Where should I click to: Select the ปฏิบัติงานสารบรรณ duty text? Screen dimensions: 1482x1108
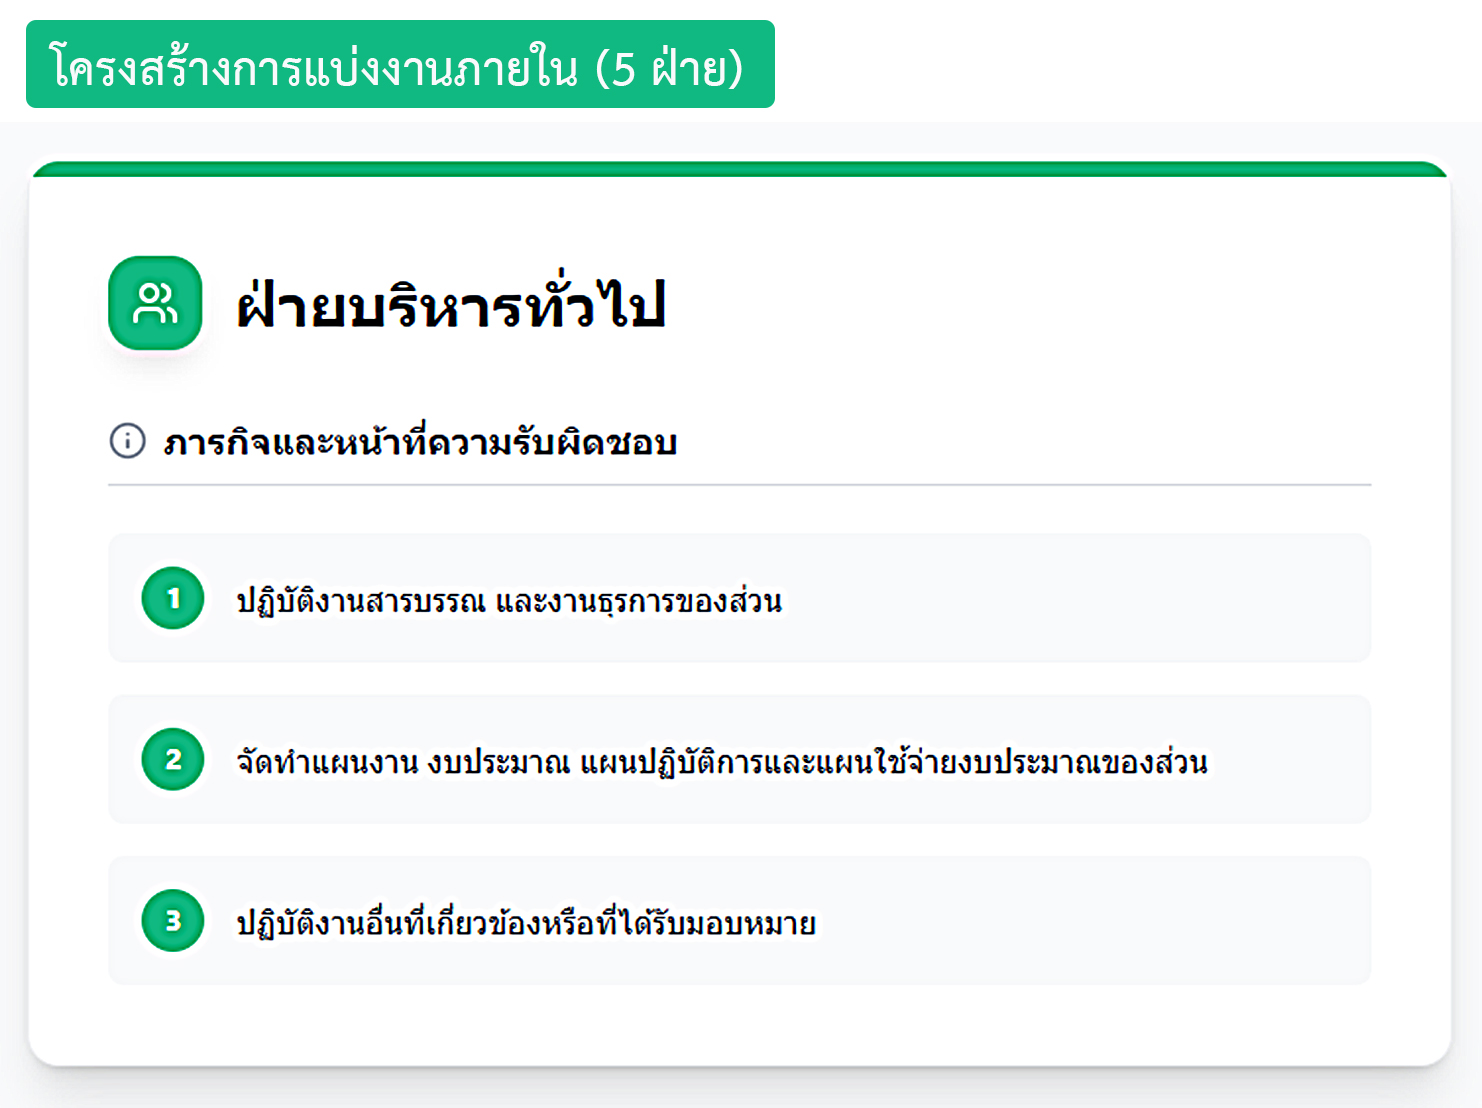pos(360,601)
